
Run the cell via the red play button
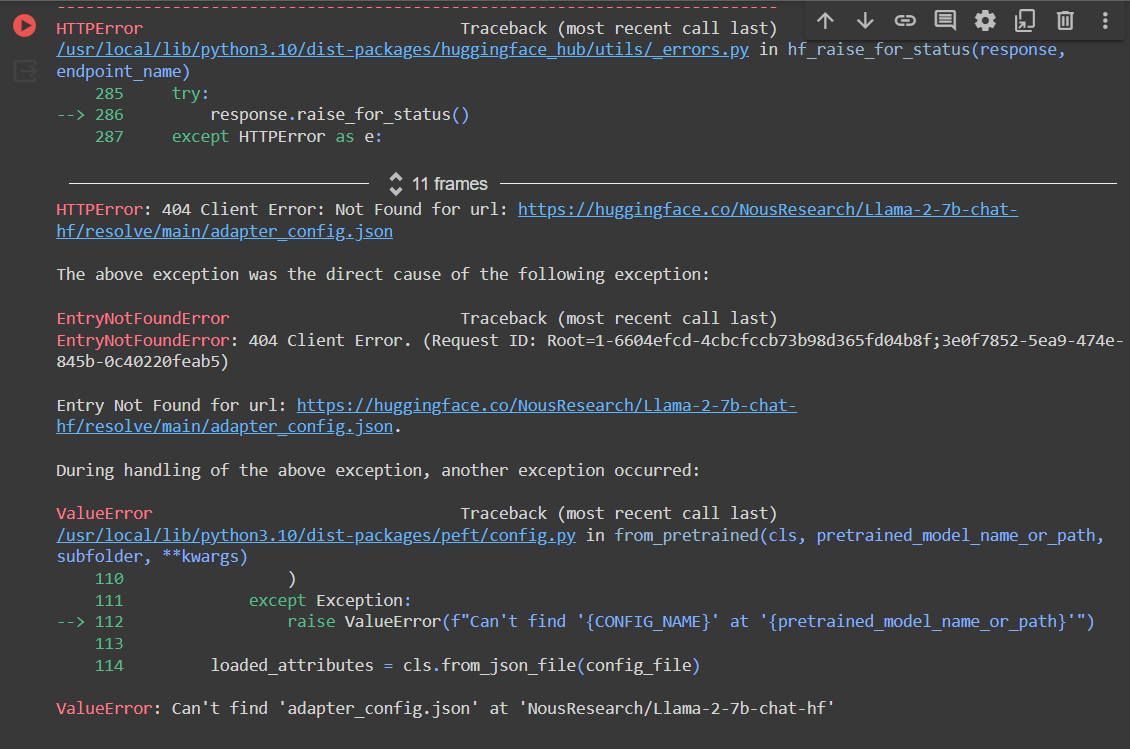point(24,26)
